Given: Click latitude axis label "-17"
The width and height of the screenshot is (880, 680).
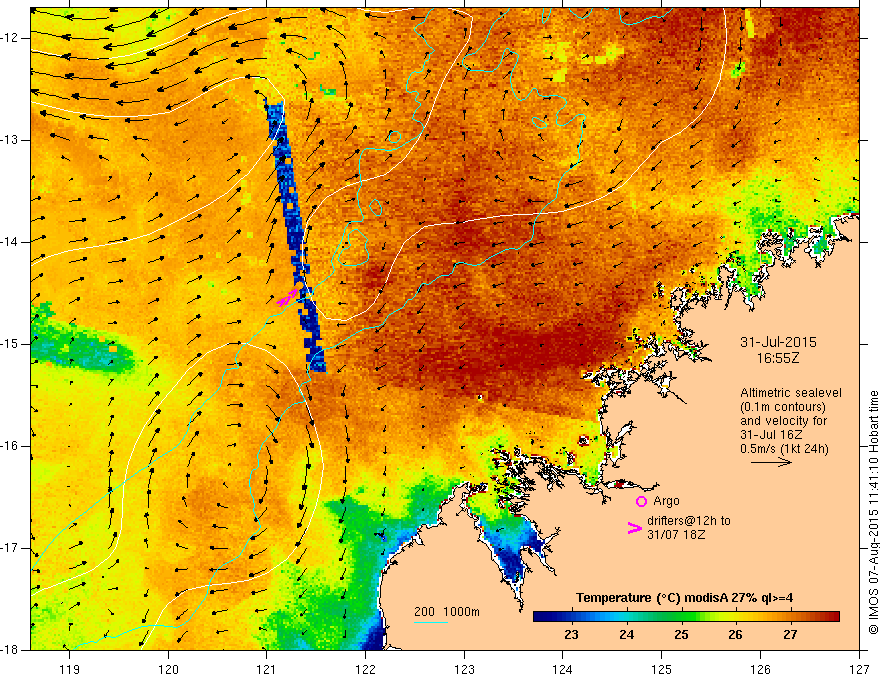Looking at the screenshot, I should [x=12, y=548].
